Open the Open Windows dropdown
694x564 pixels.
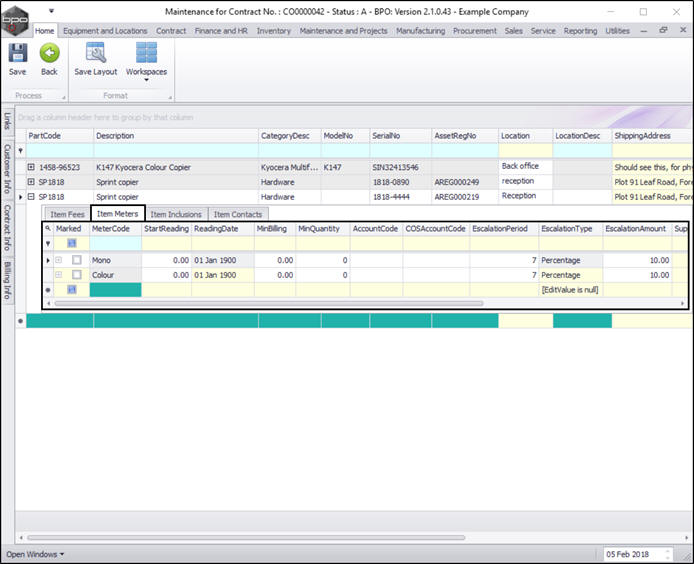click(35, 553)
